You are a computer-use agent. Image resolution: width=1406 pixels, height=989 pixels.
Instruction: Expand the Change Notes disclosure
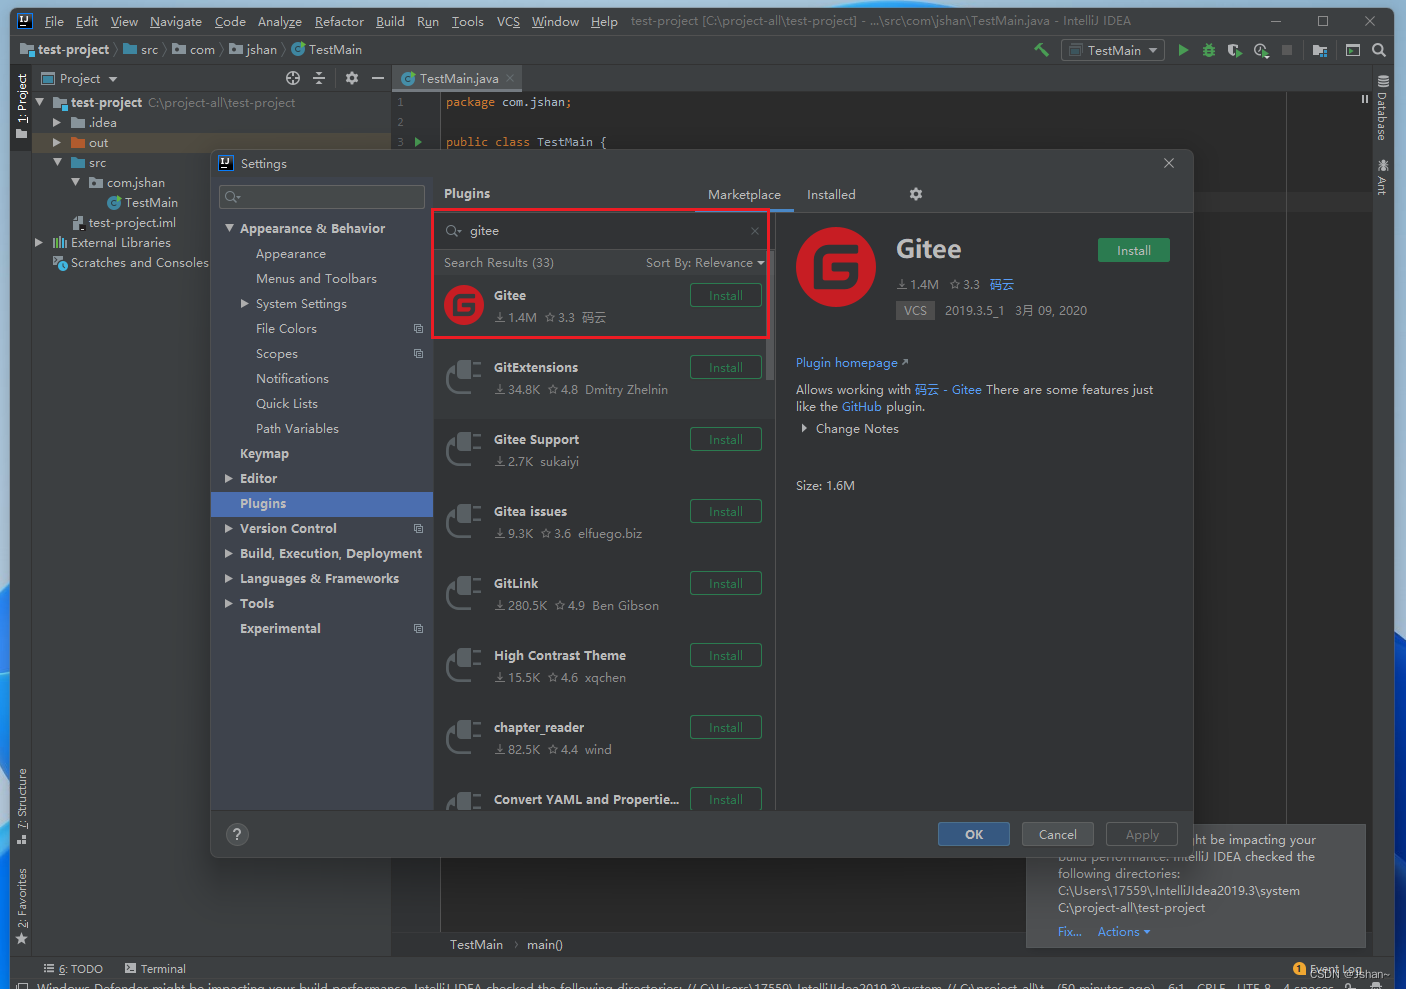804,428
